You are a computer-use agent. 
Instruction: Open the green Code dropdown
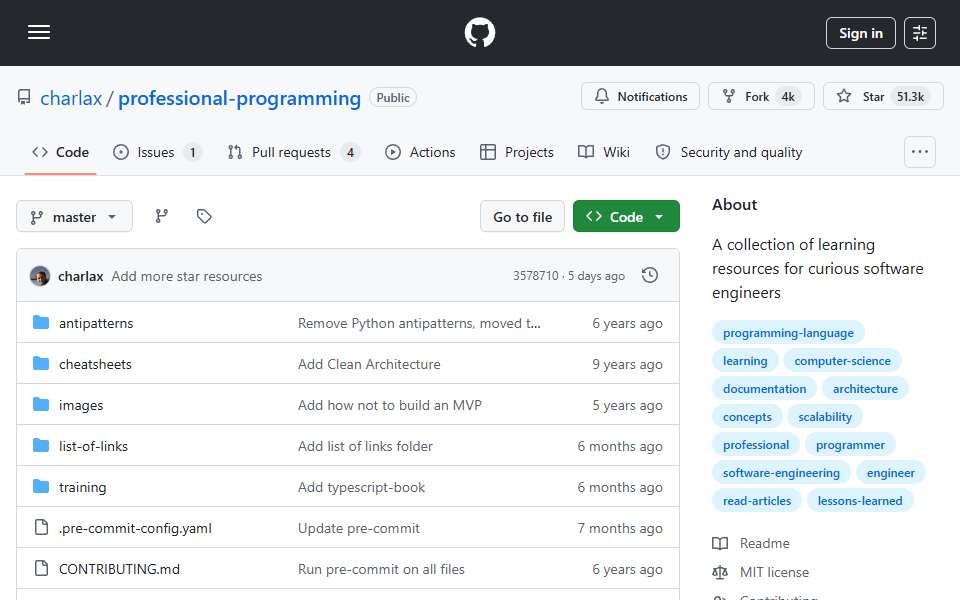(x=626, y=216)
